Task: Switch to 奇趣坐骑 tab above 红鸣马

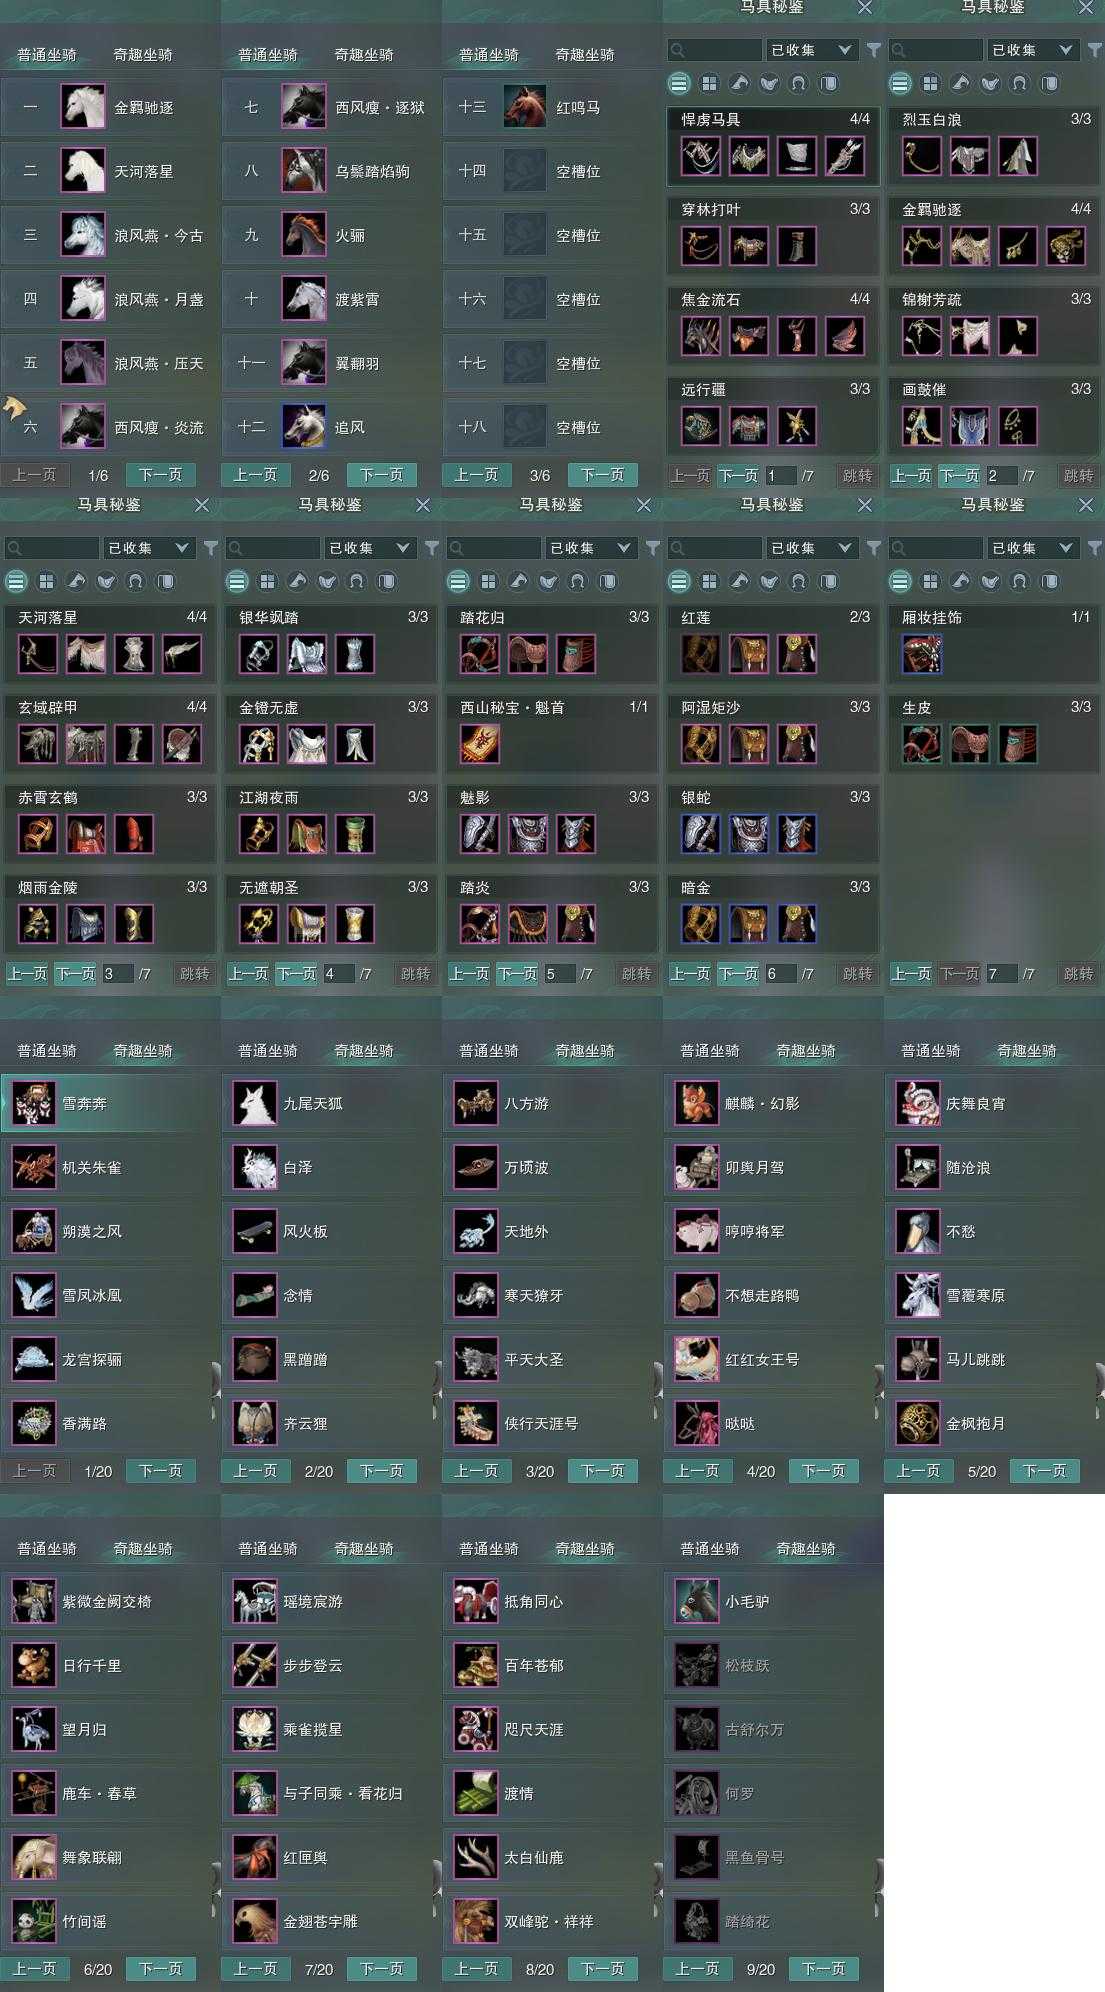Action: click(x=585, y=54)
